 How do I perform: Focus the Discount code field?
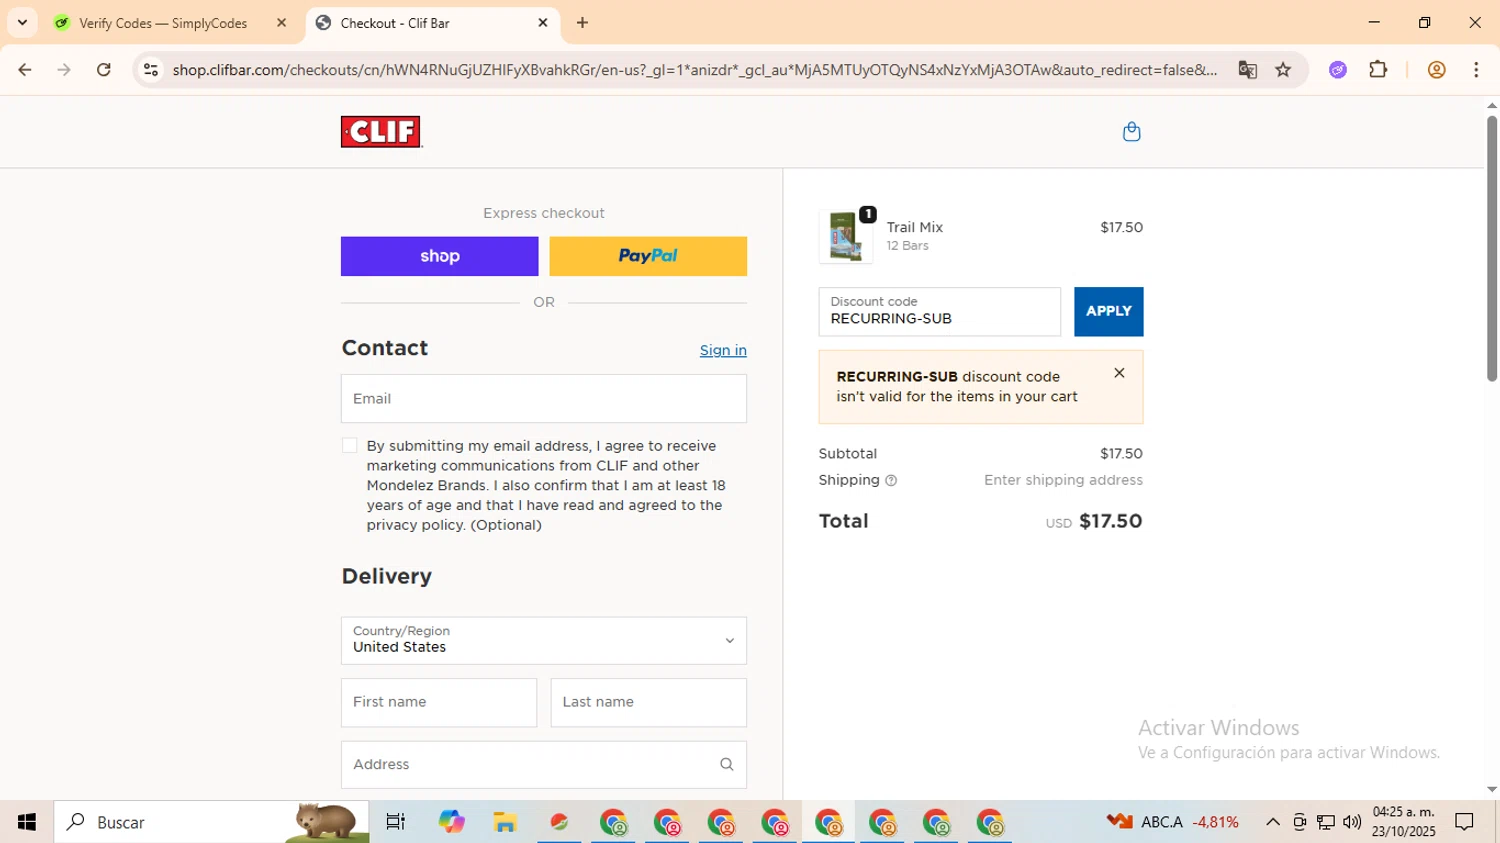(x=940, y=312)
